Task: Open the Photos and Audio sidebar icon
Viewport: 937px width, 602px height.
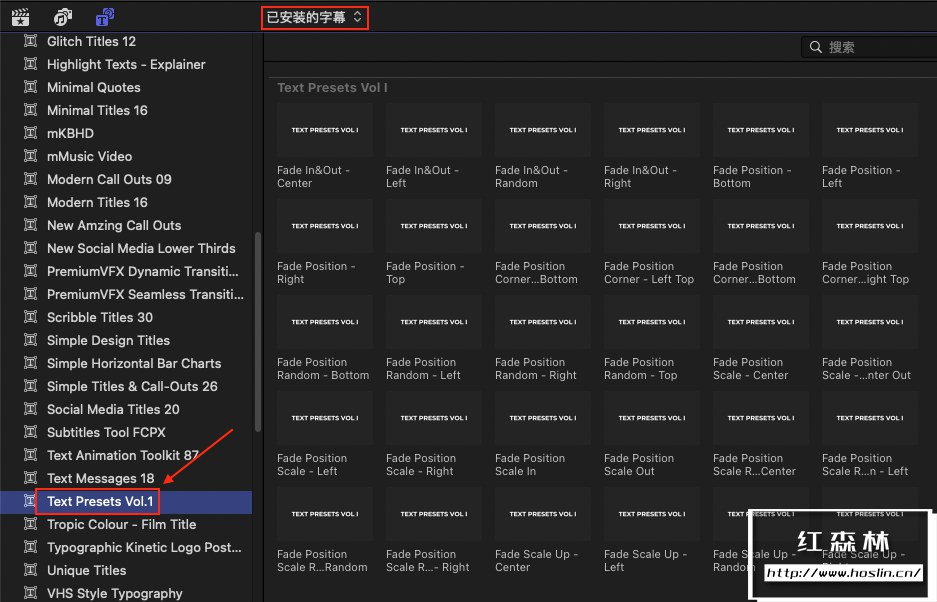Action: click(x=63, y=17)
